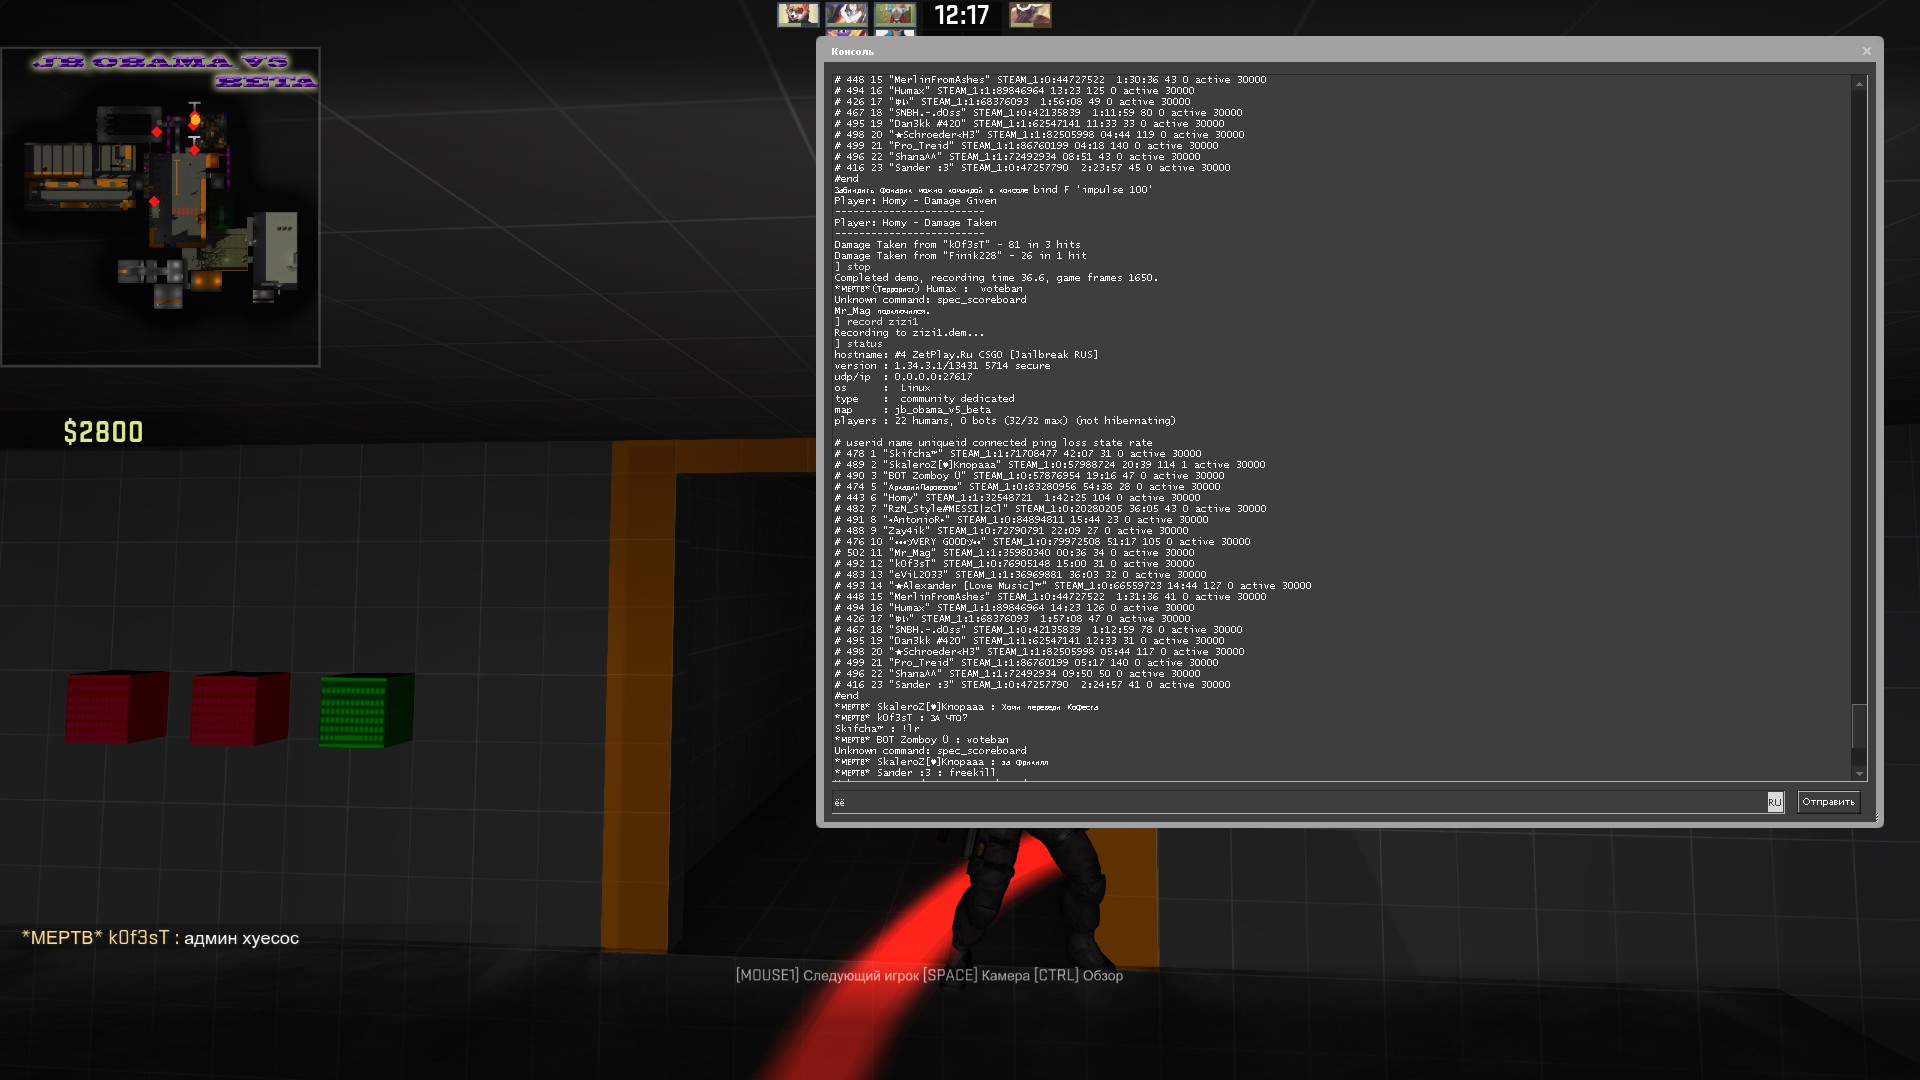This screenshot has height=1080, width=1920.
Task: Click the player avatar right of the timer
Action: [1030, 15]
